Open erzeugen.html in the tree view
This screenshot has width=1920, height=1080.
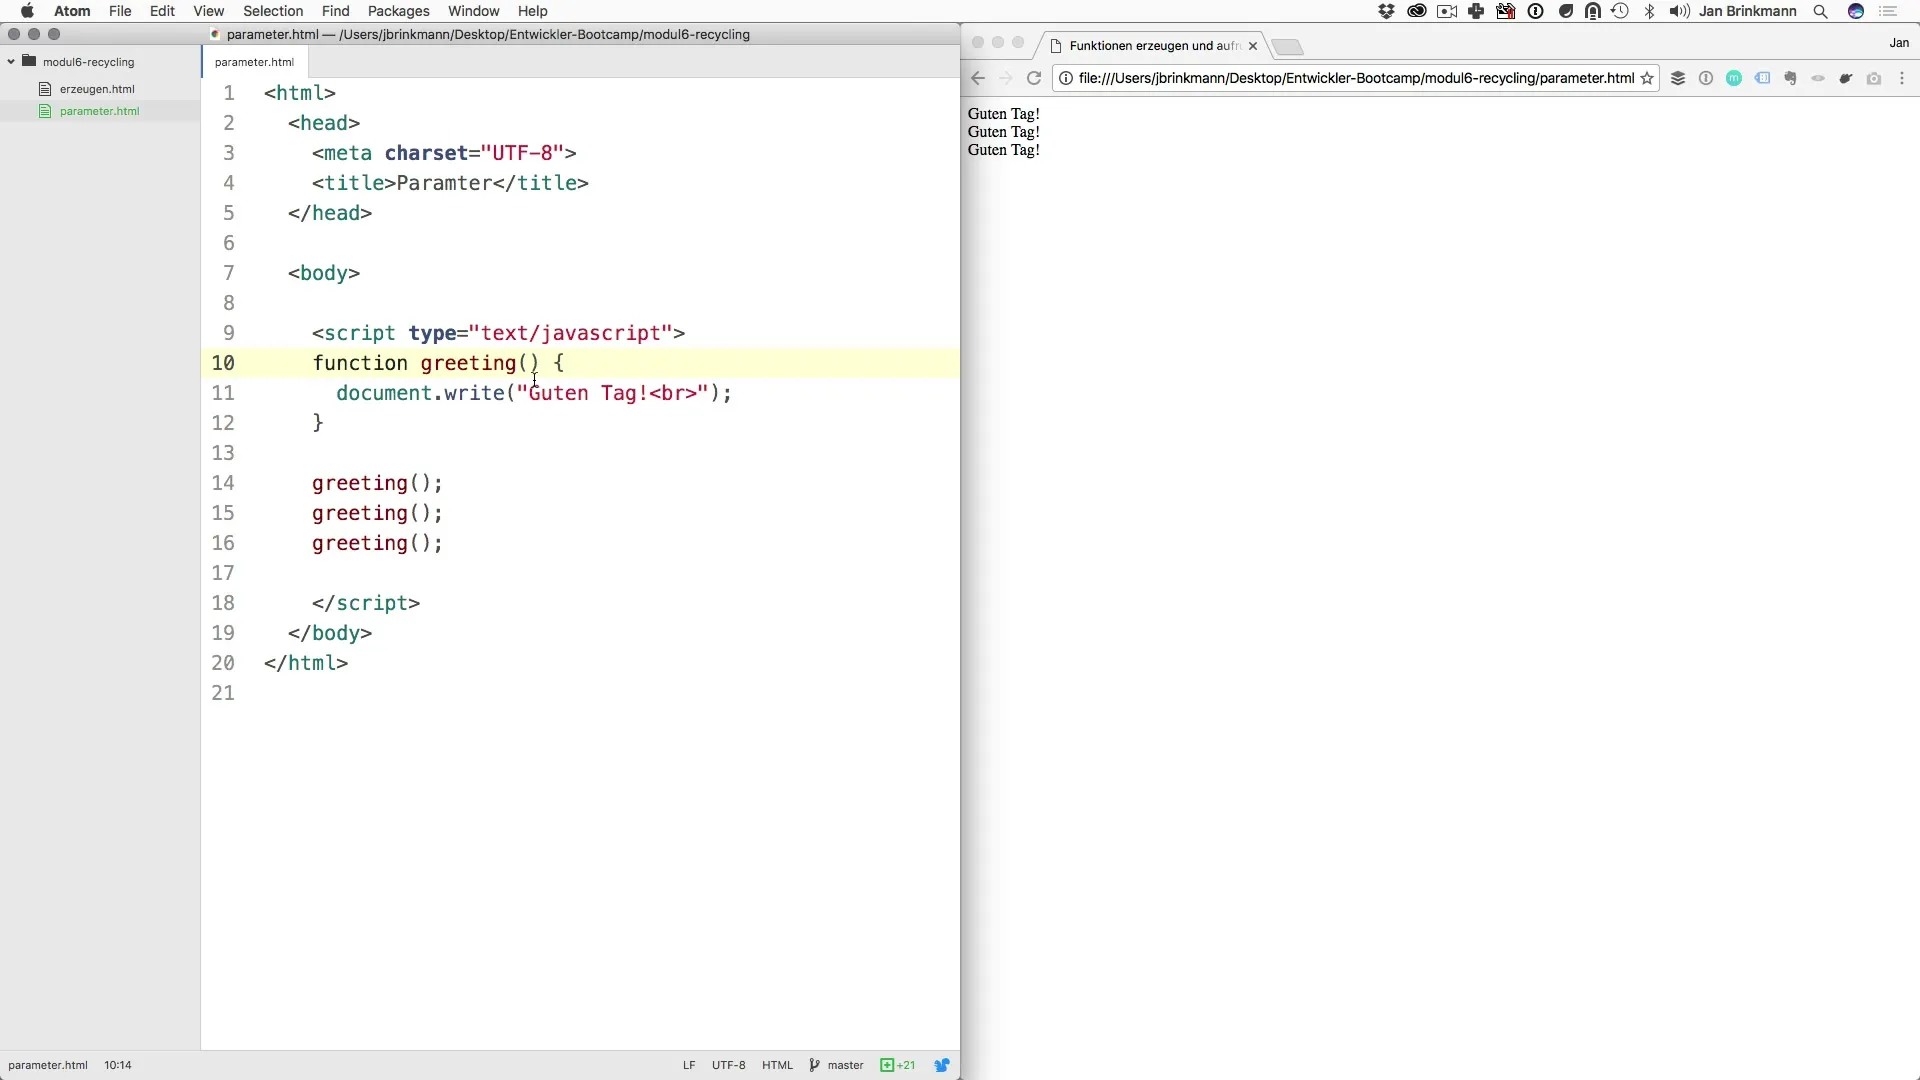(97, 89)
